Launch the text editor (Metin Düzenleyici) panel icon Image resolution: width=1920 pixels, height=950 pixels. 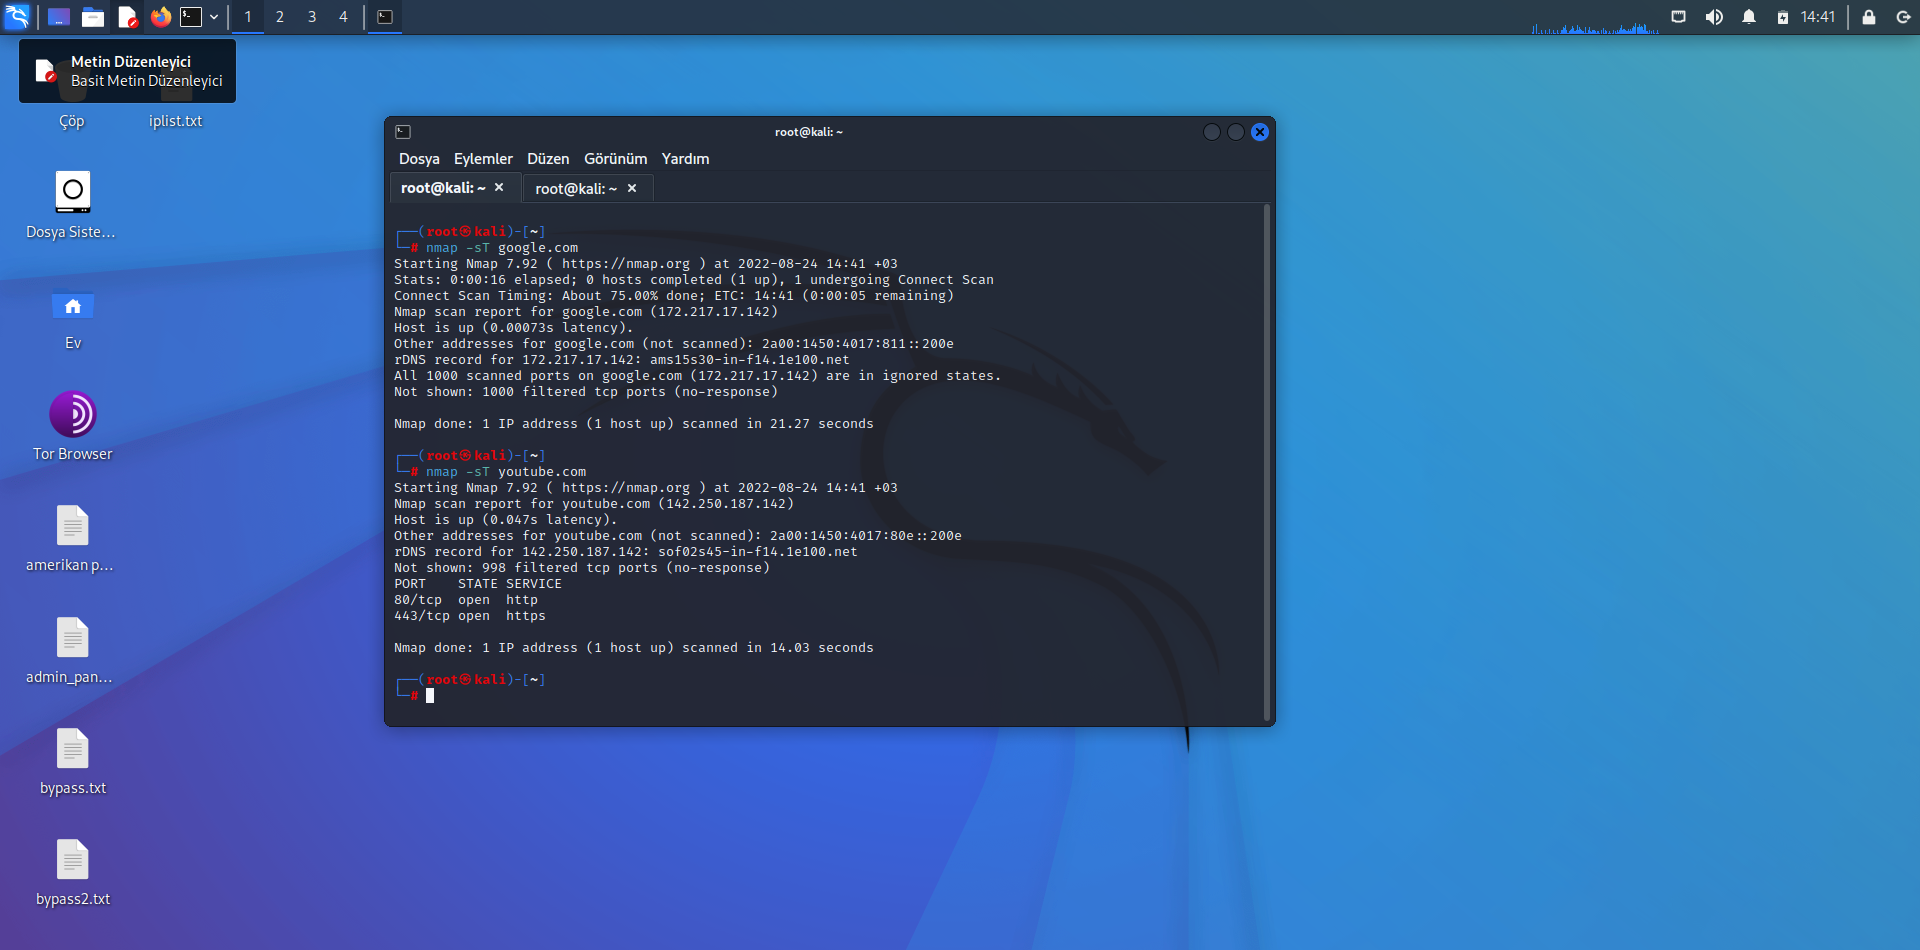(x=127, y=17)
